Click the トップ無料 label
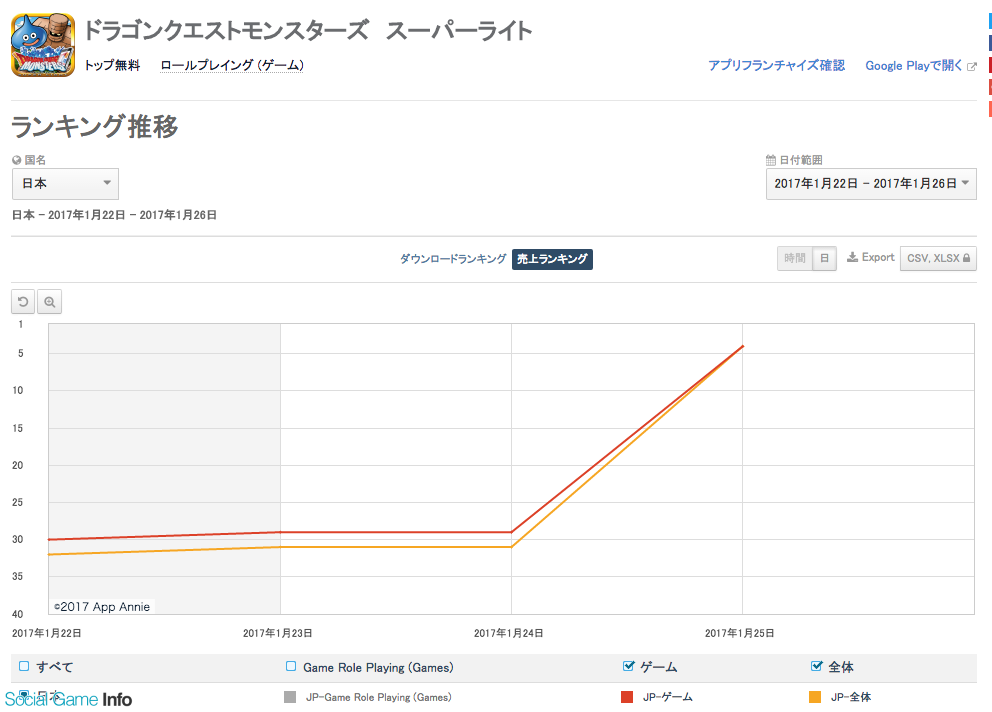This screenshot has width=992, height=712. (112, 65)
